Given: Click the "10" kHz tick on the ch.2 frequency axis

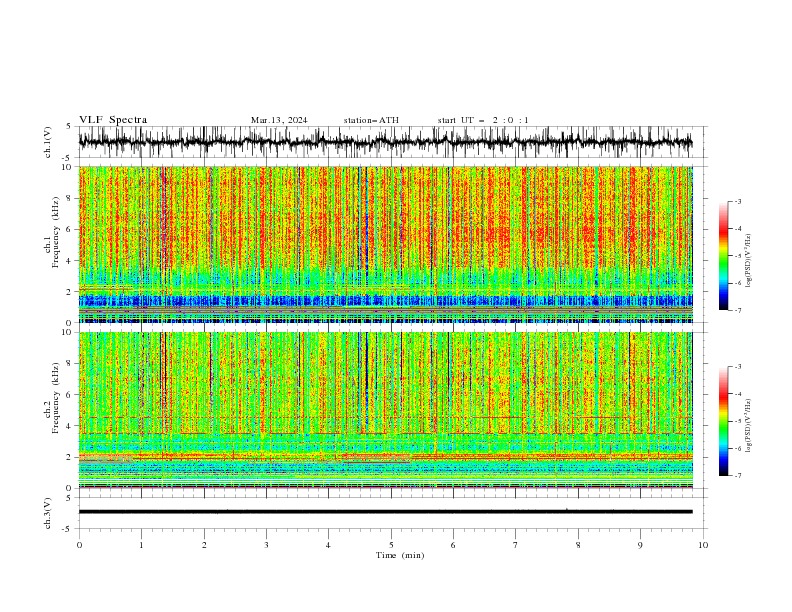Looking at the screenshot, I should tap(68, 332).
